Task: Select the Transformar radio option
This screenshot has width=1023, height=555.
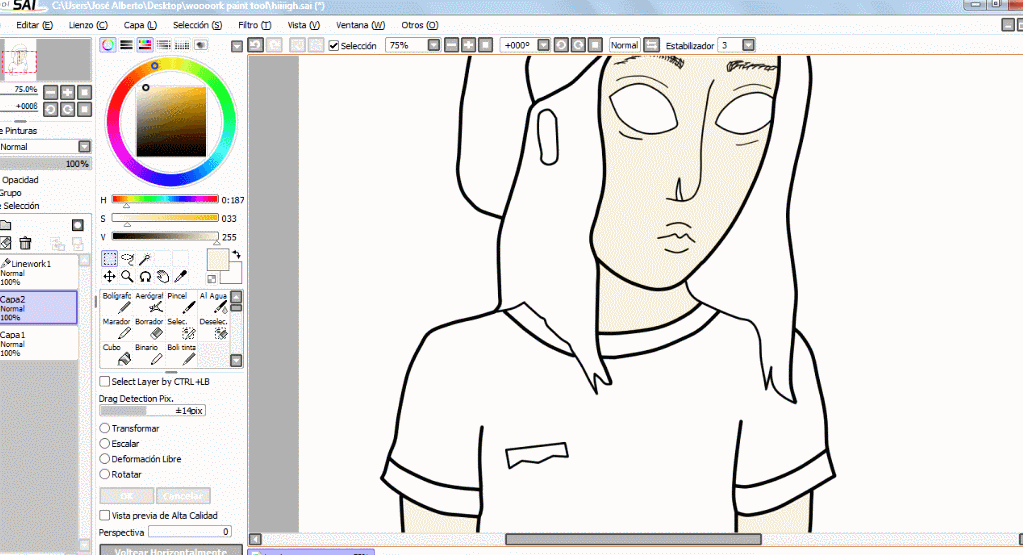Action: (104, 428)
